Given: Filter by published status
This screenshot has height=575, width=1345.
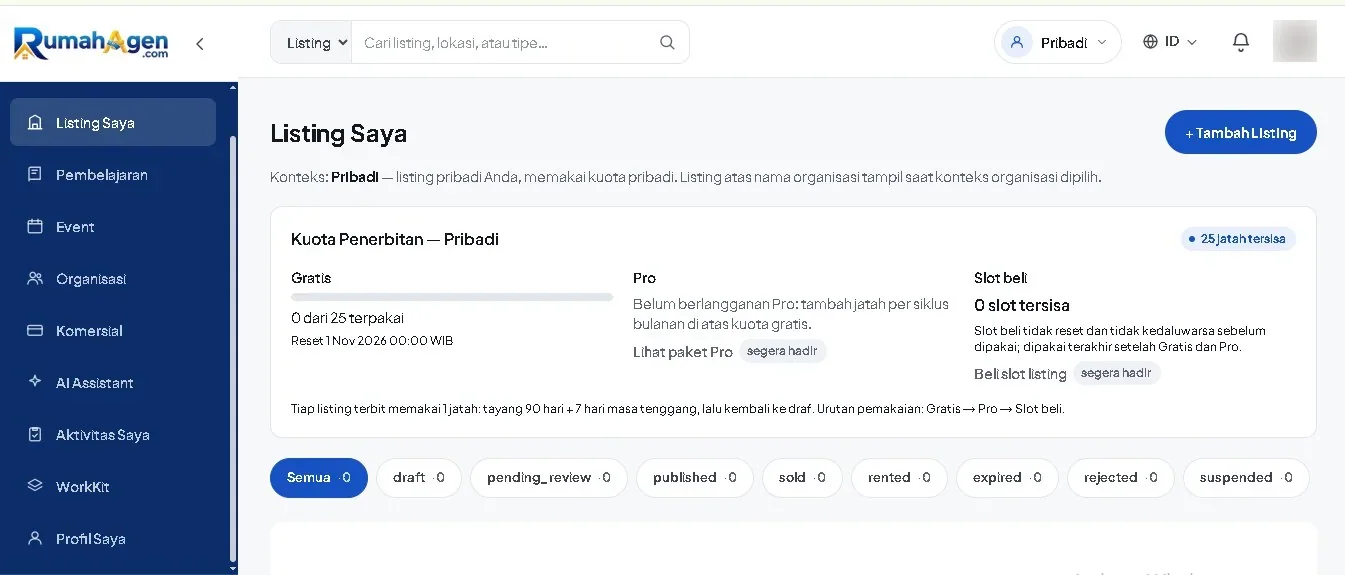Looking at the screenshot, I should click(695, 478).
